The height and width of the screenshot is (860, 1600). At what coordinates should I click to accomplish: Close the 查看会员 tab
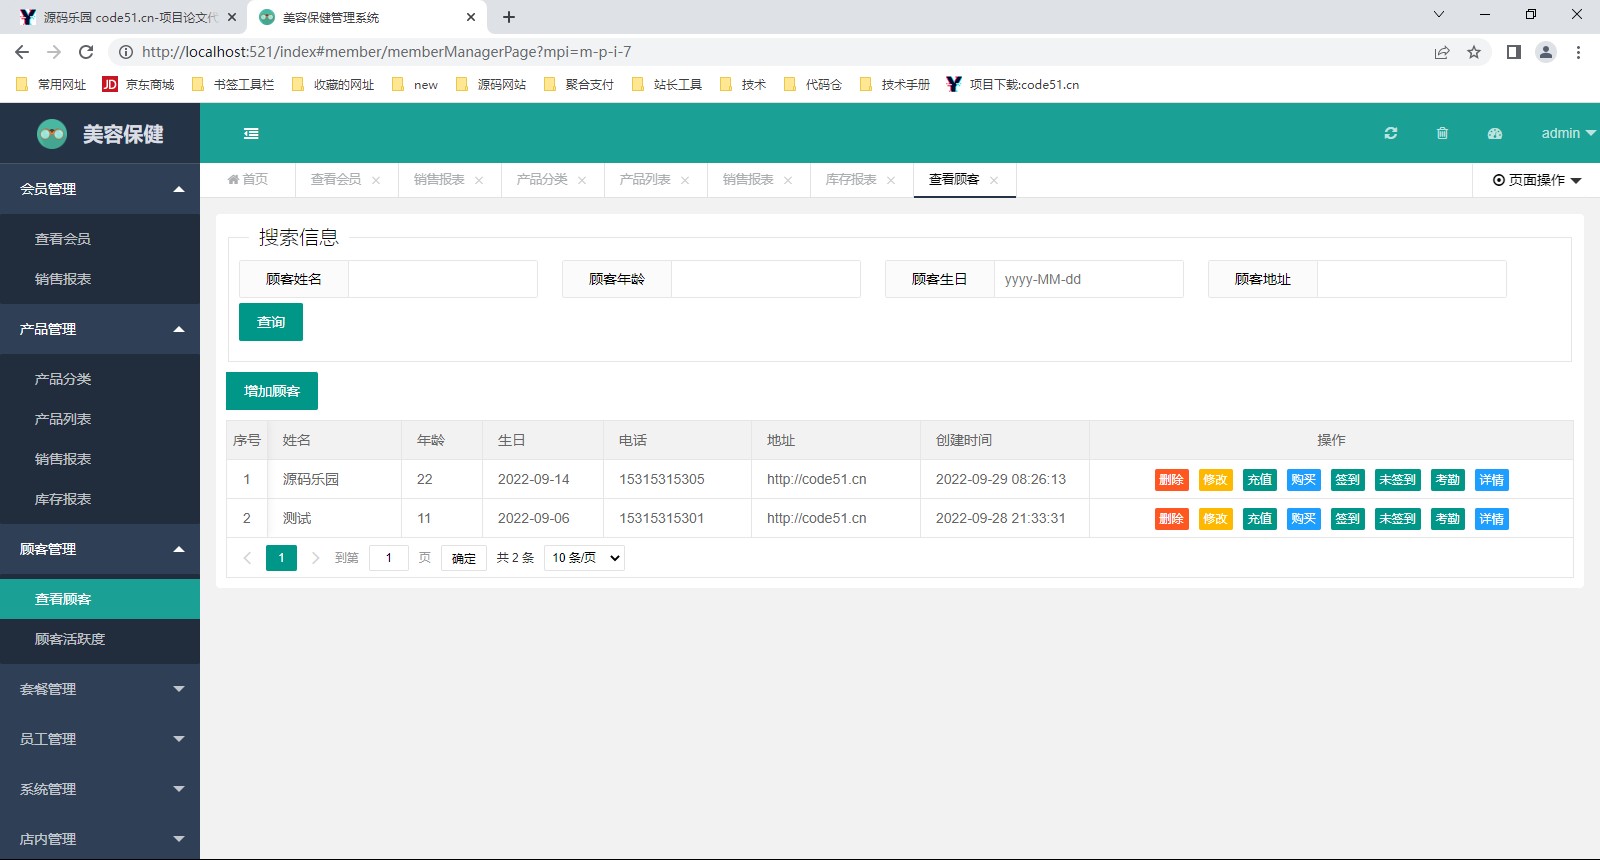[376, 180]
